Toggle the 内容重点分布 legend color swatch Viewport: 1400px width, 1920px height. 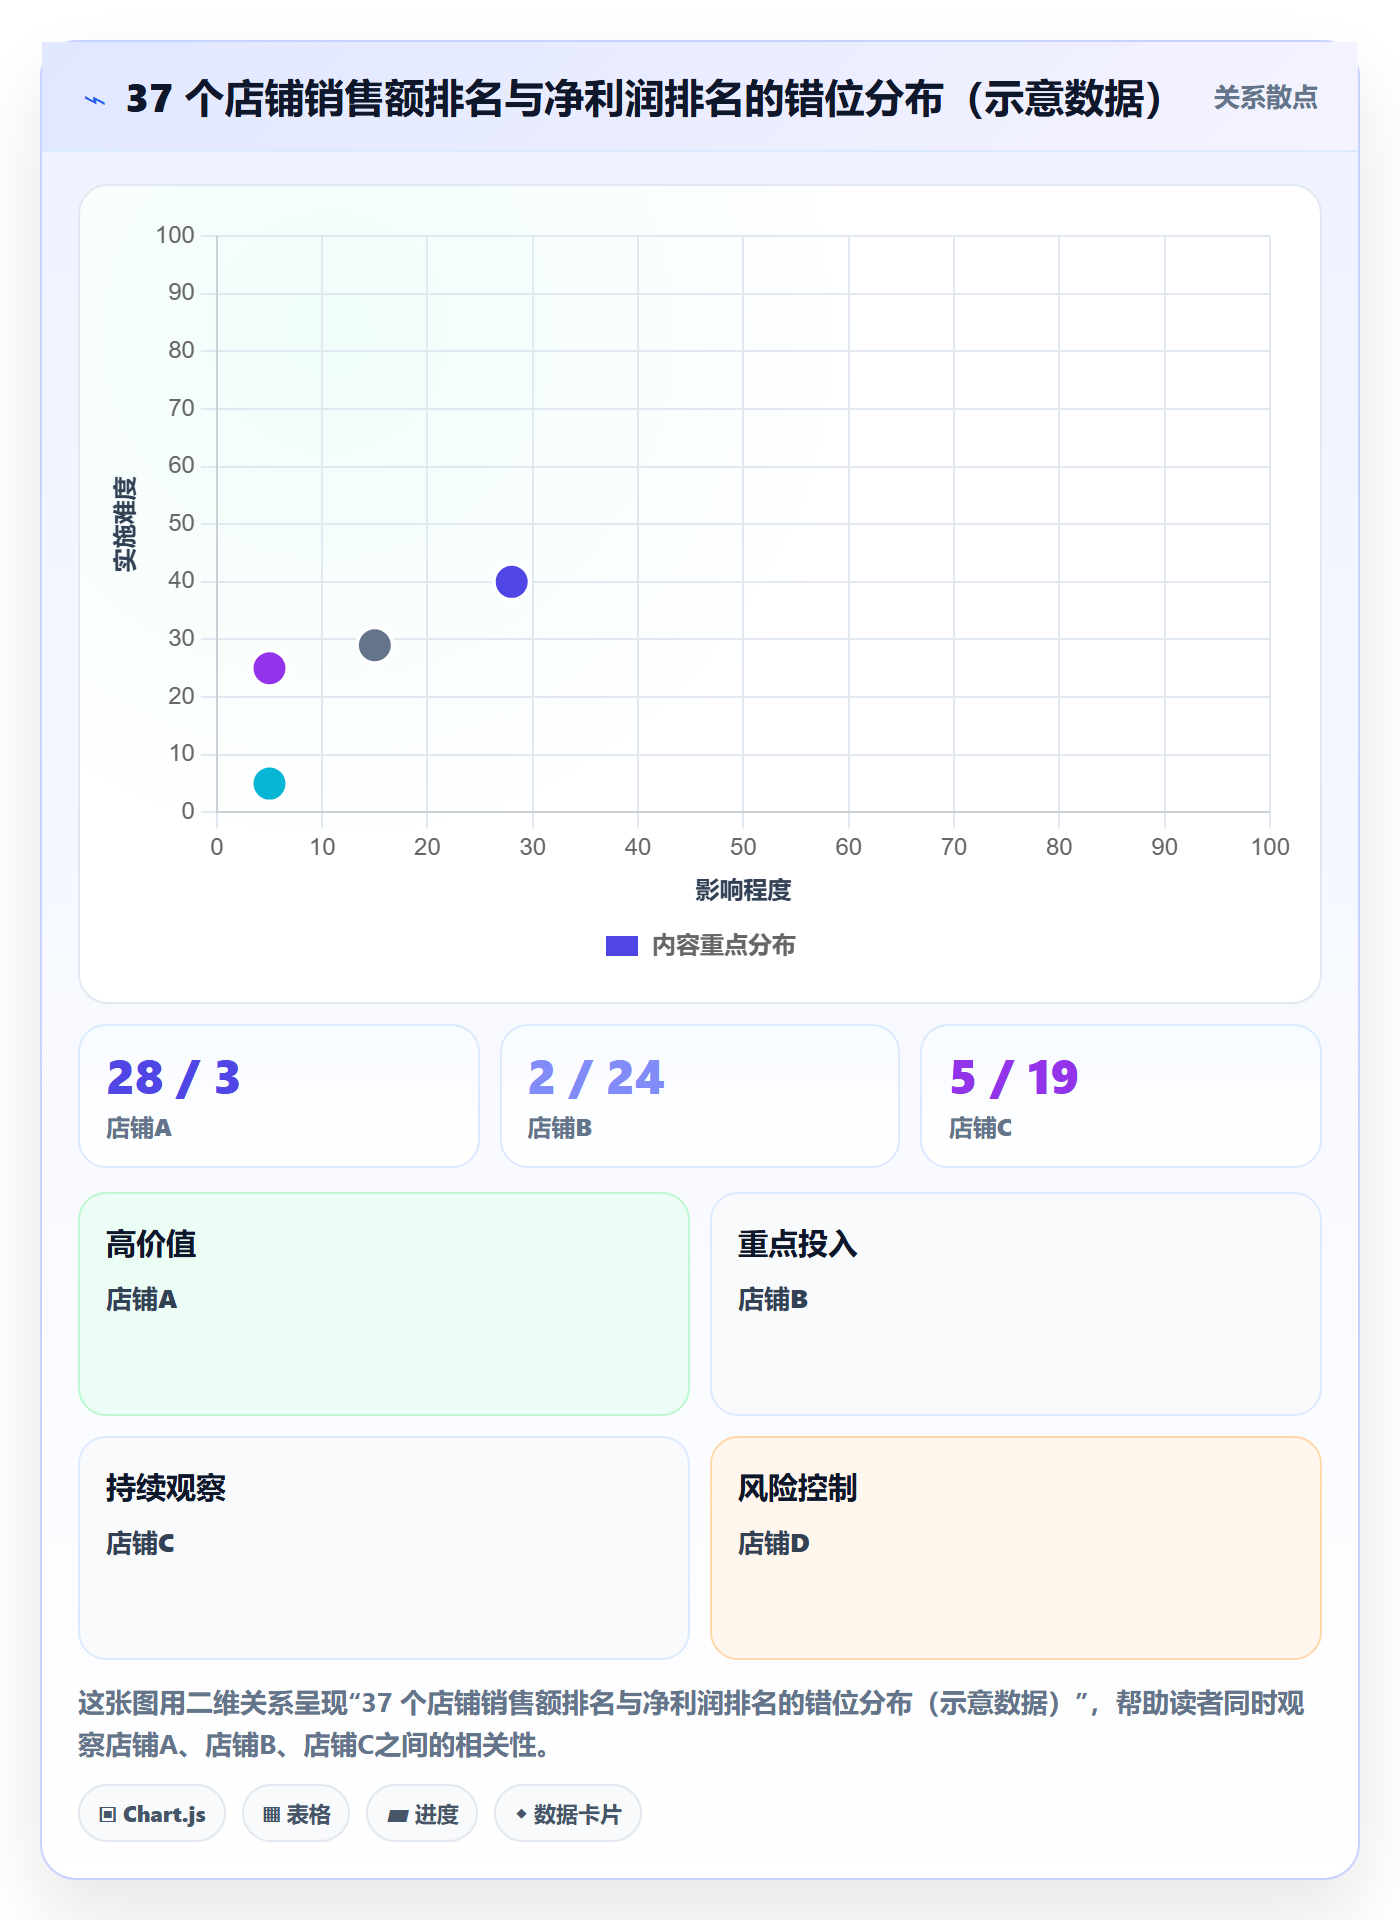621,946
